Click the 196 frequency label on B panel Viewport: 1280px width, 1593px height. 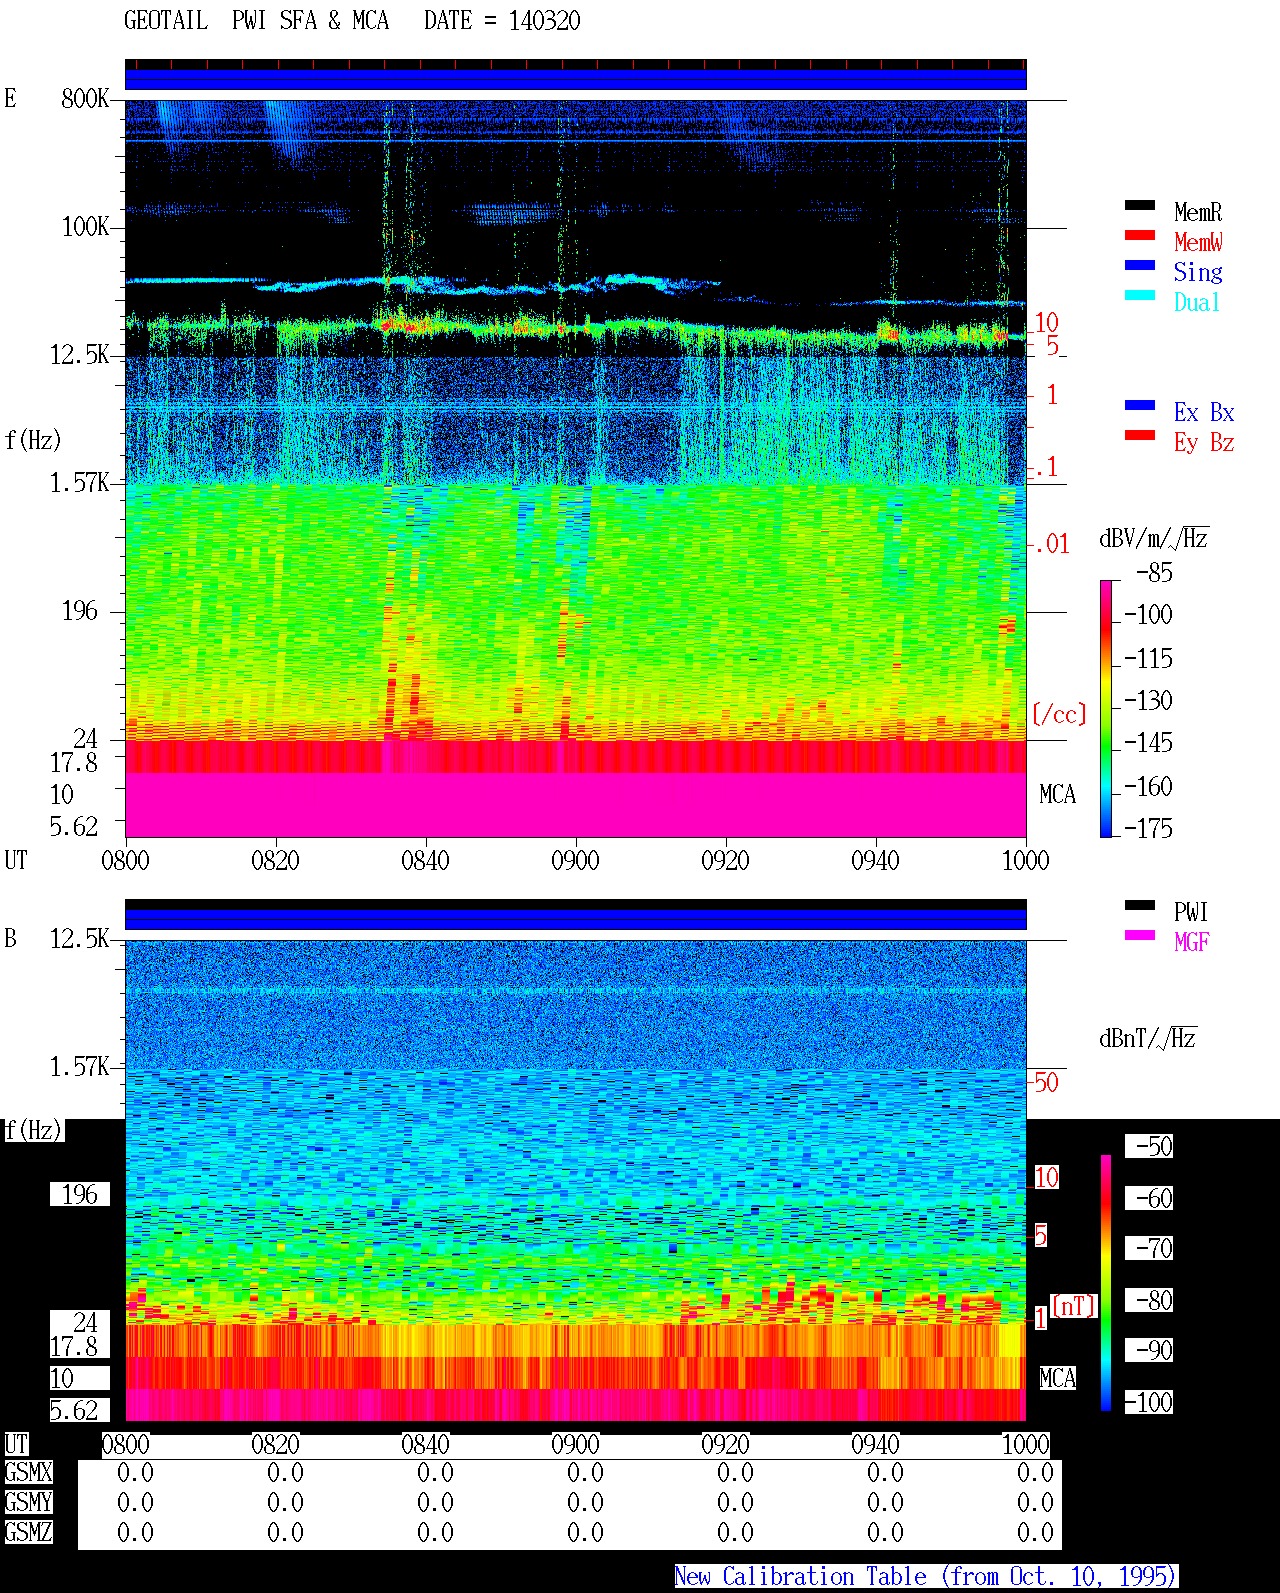pos(80,1194)
